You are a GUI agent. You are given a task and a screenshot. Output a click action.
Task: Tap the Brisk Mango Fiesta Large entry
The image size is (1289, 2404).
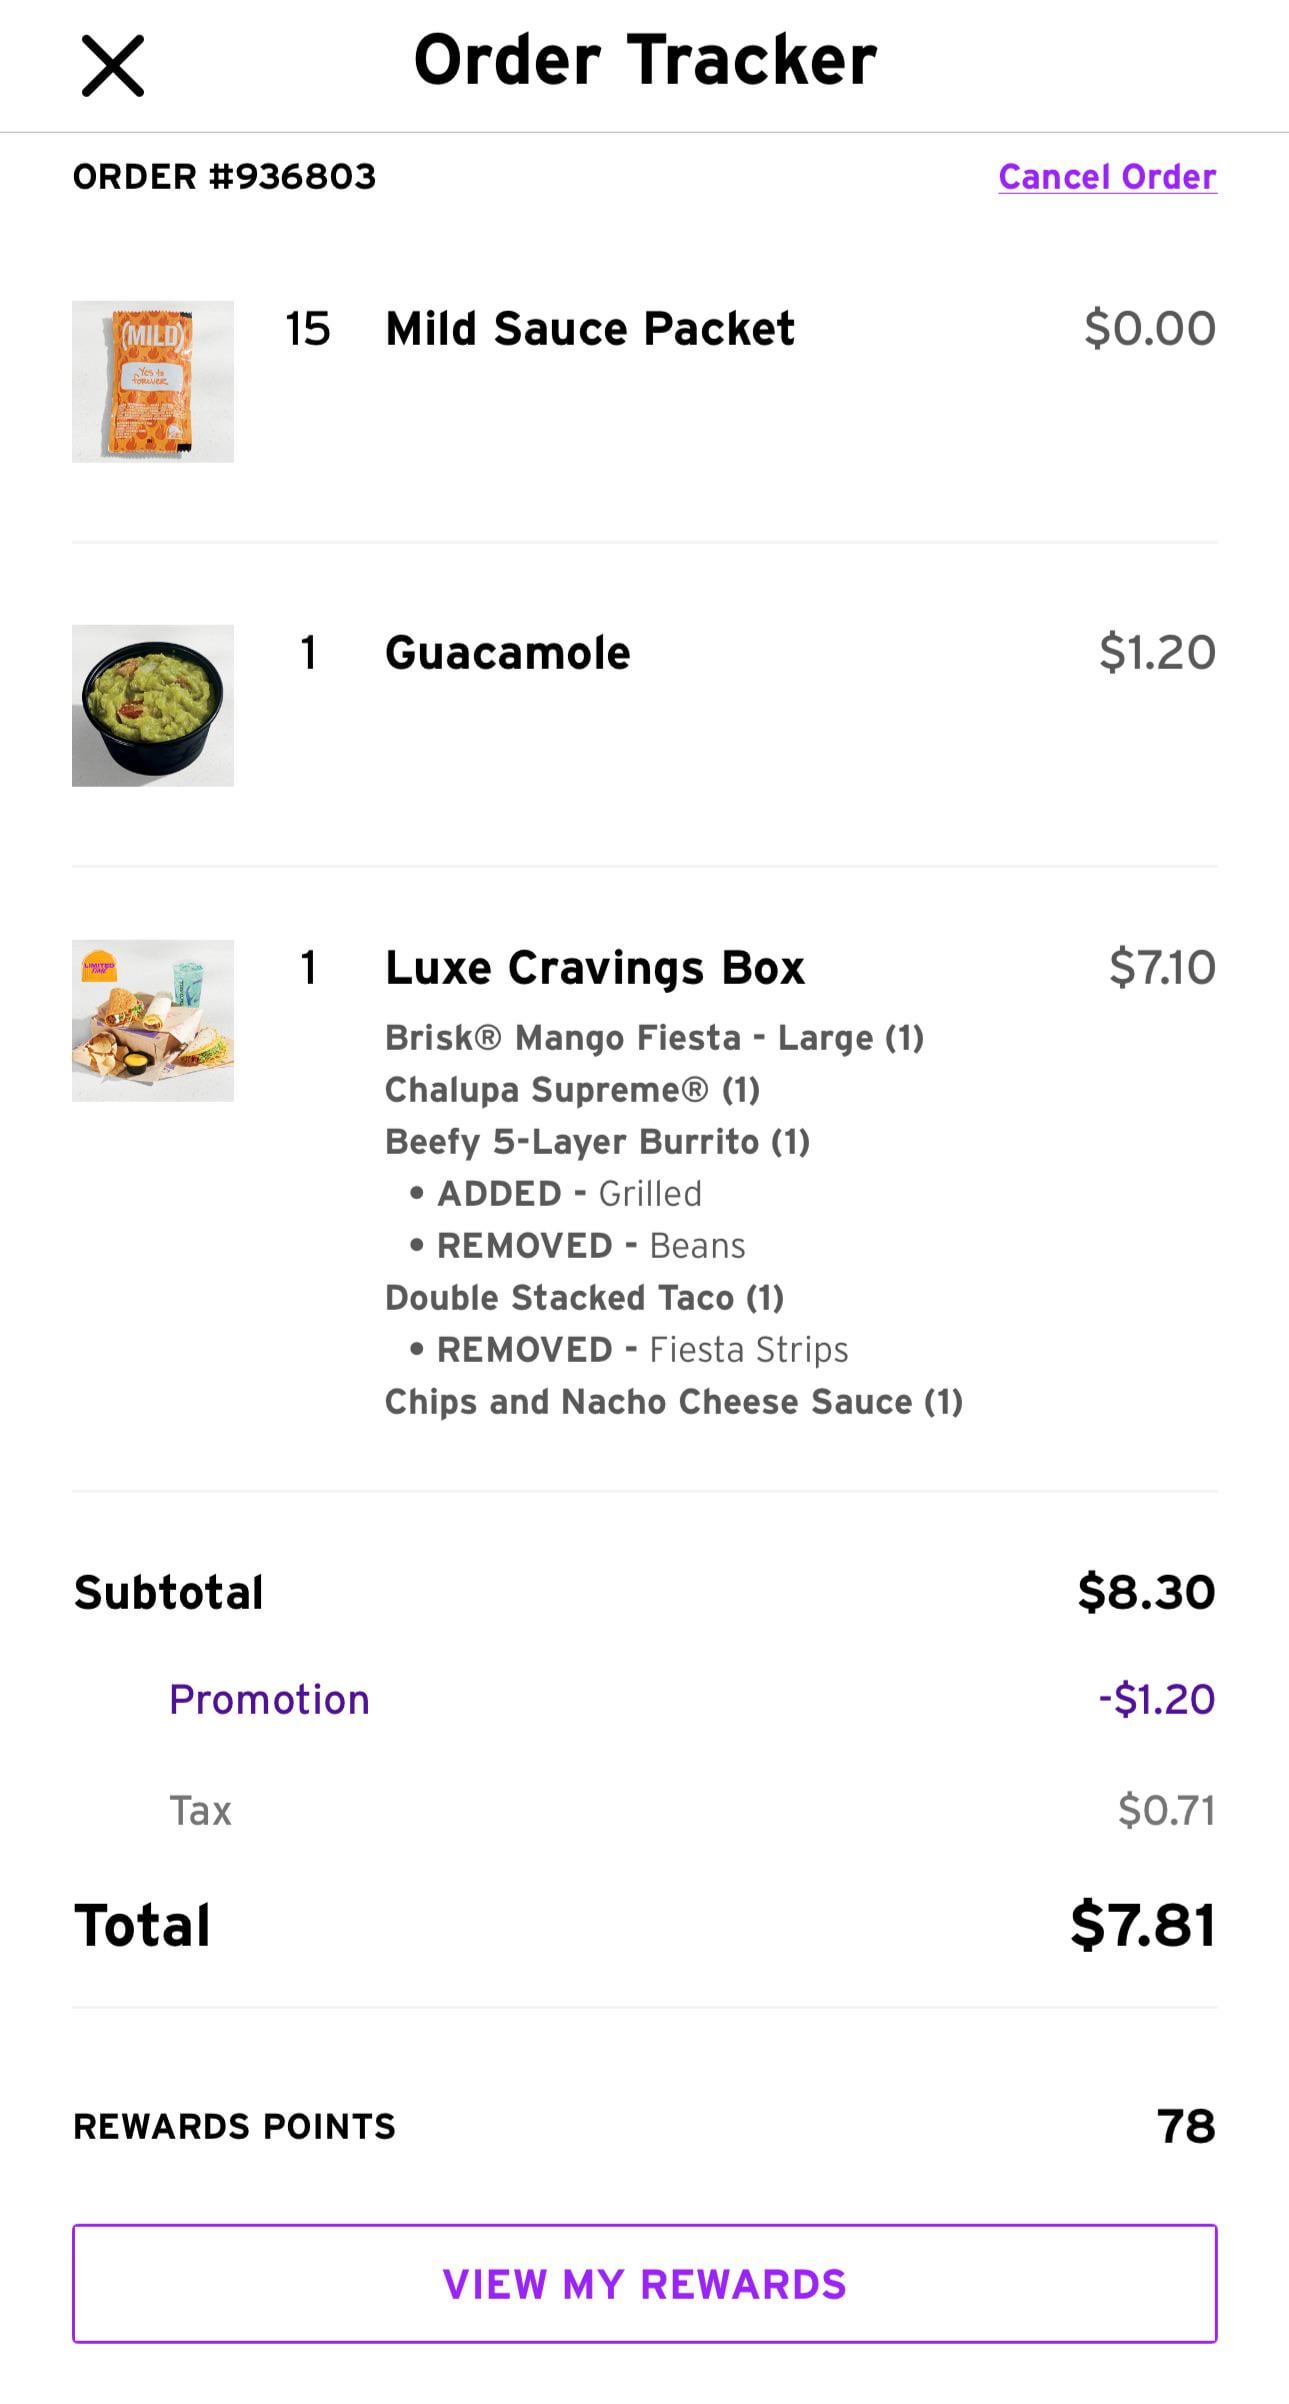[654, 1038]
